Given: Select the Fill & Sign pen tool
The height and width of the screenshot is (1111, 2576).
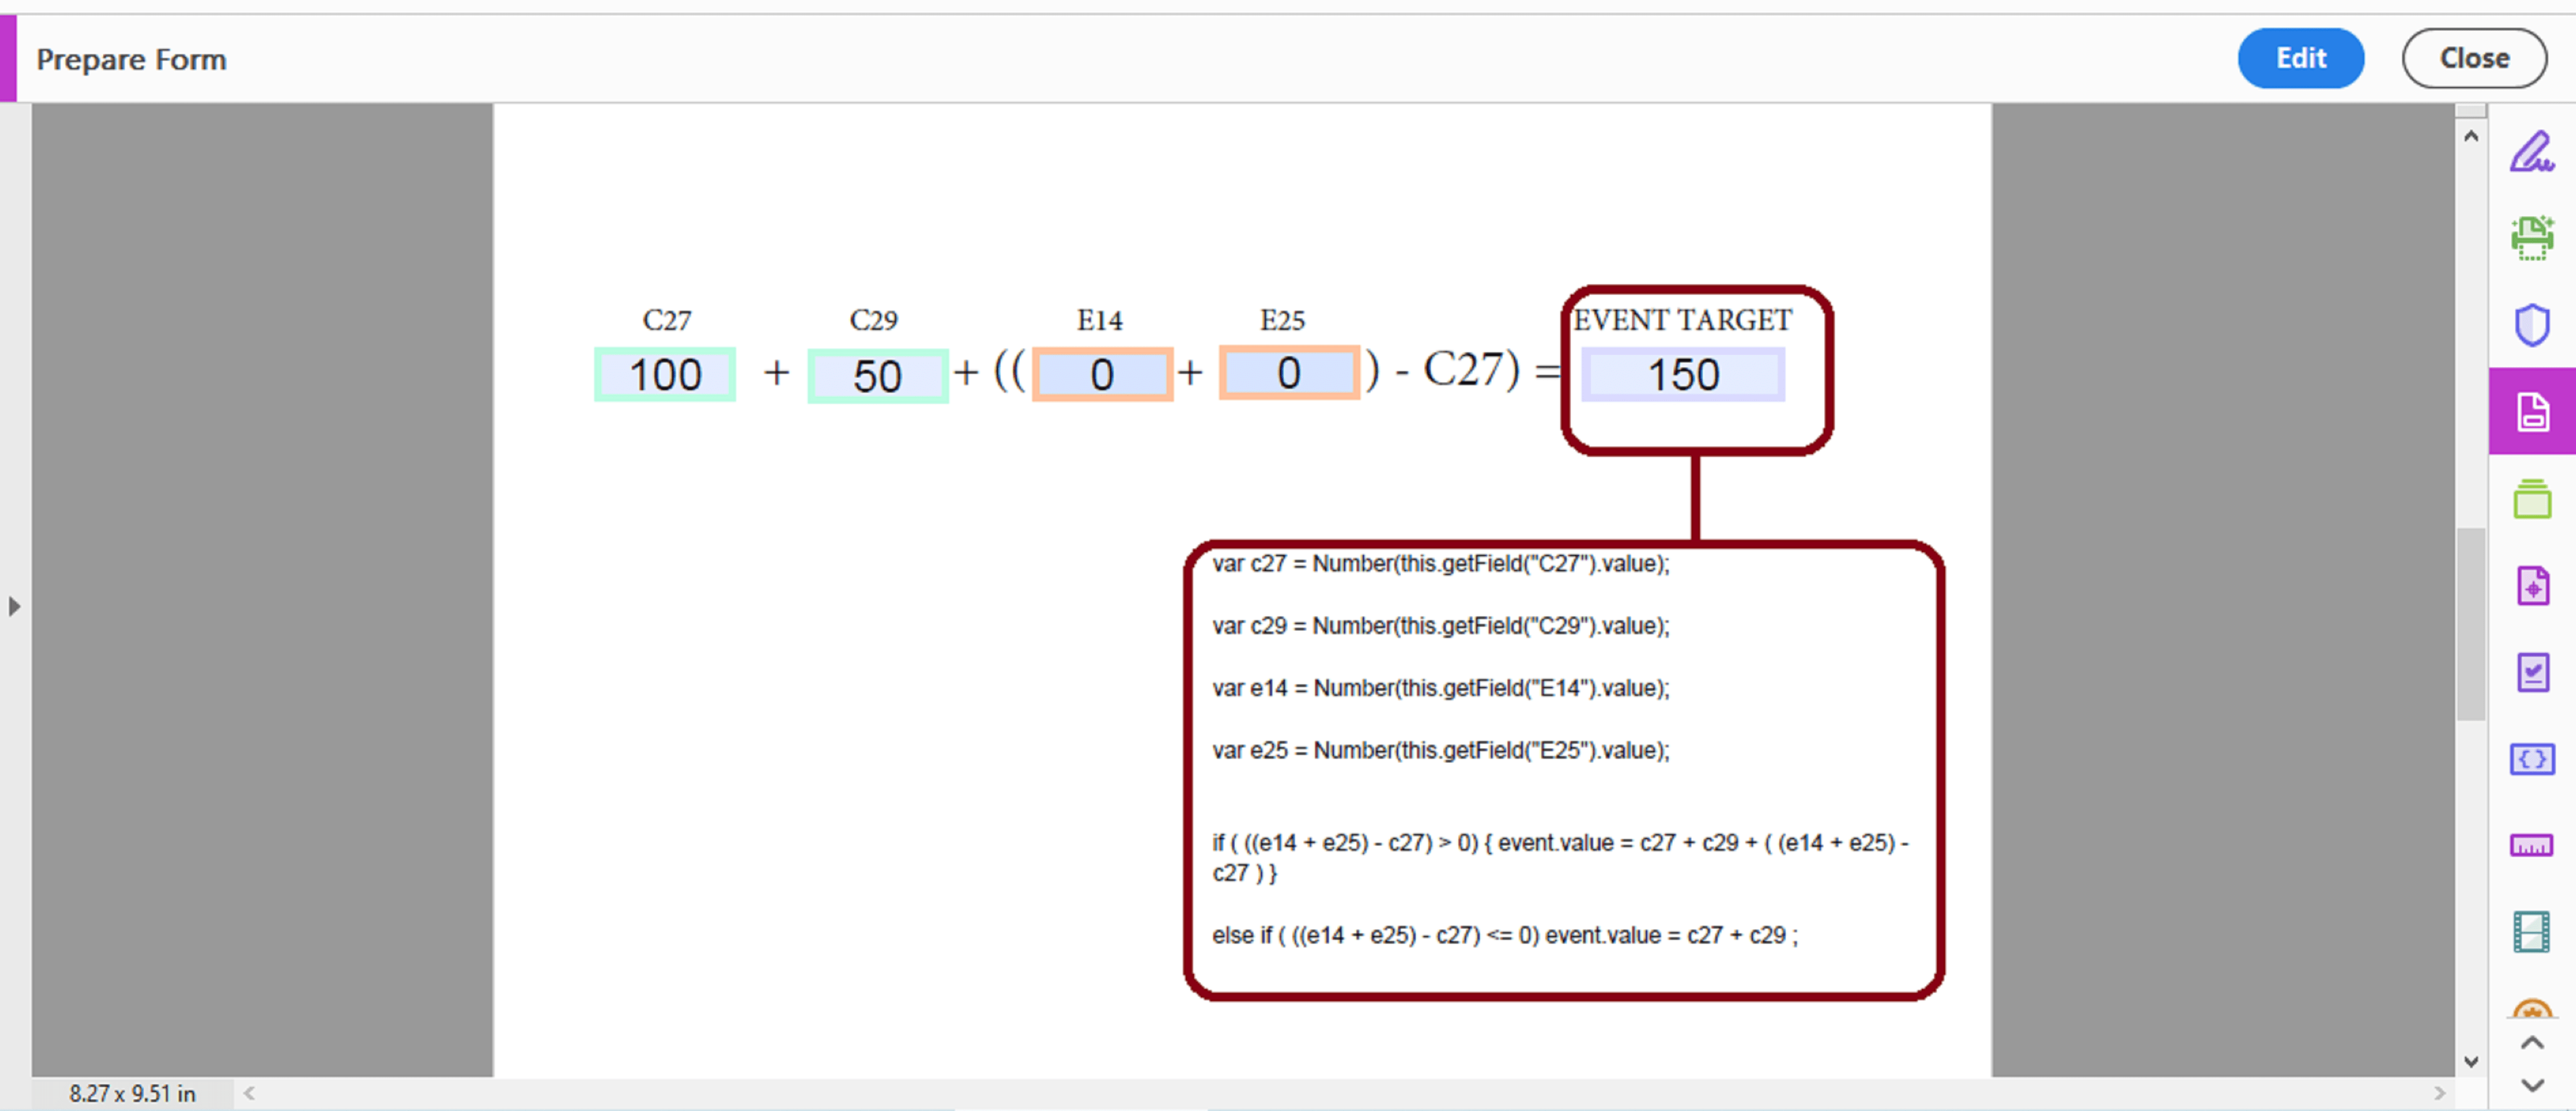Looking at the screenshot, I should [2532, 152].
